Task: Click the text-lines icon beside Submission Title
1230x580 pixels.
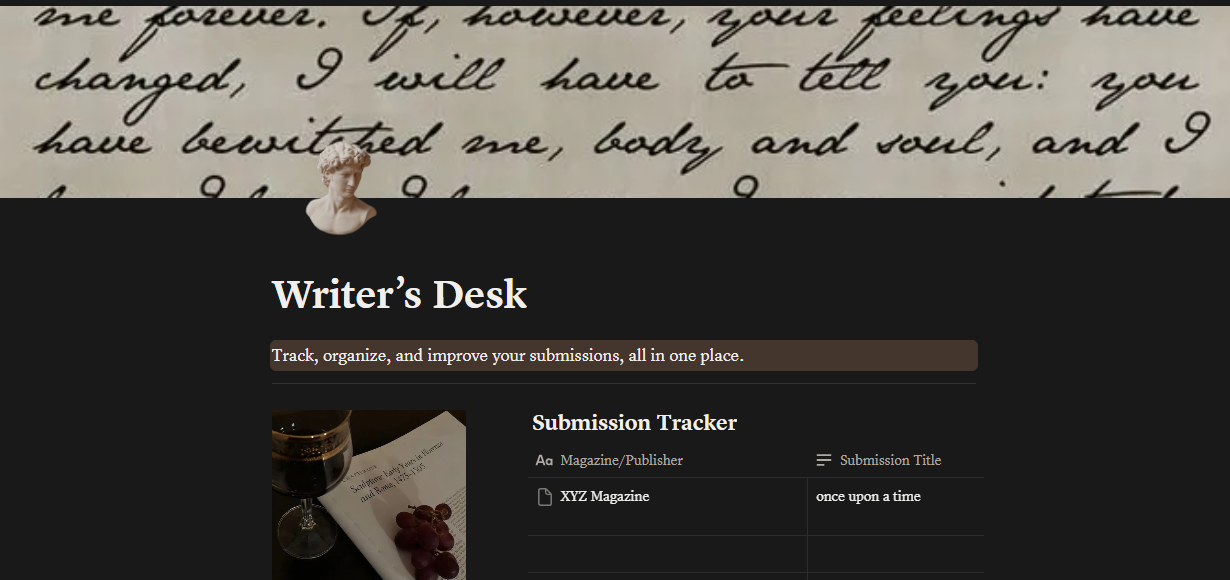Action: coord(824,460)
